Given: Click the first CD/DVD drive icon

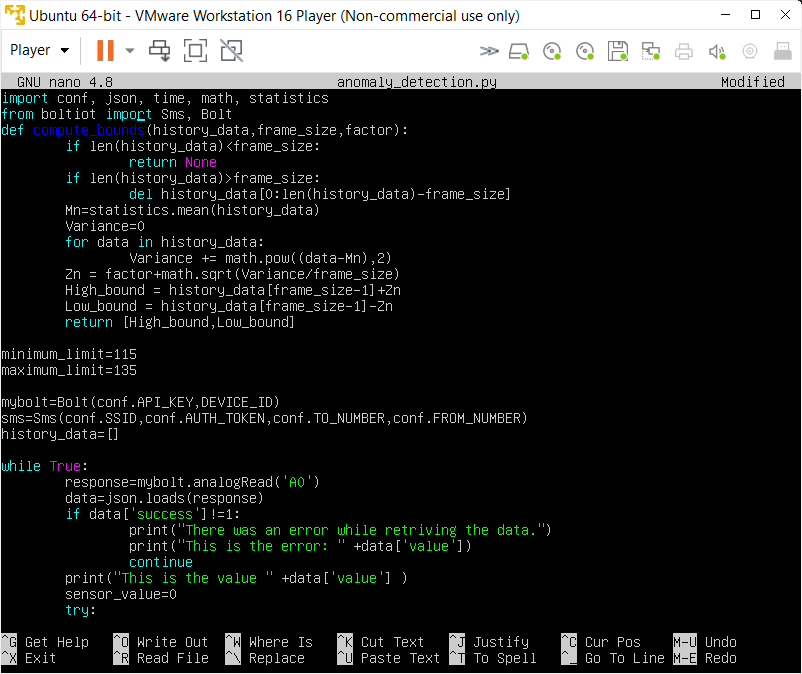Looking at the screenshot, I should [x=552, y=51].
